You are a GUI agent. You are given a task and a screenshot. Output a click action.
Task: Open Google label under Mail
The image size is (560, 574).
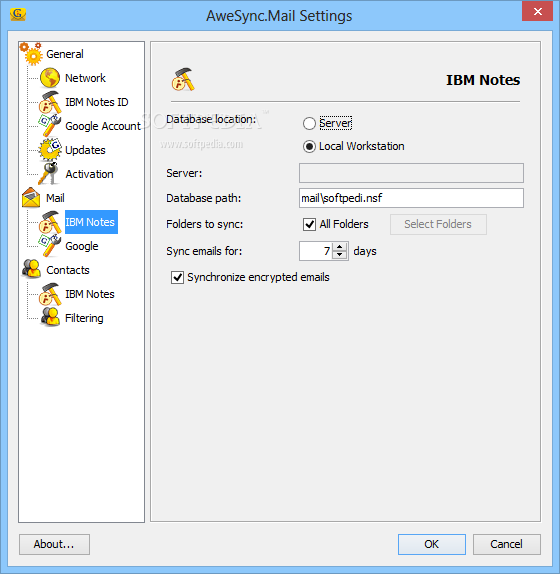(x=82, y=246)
